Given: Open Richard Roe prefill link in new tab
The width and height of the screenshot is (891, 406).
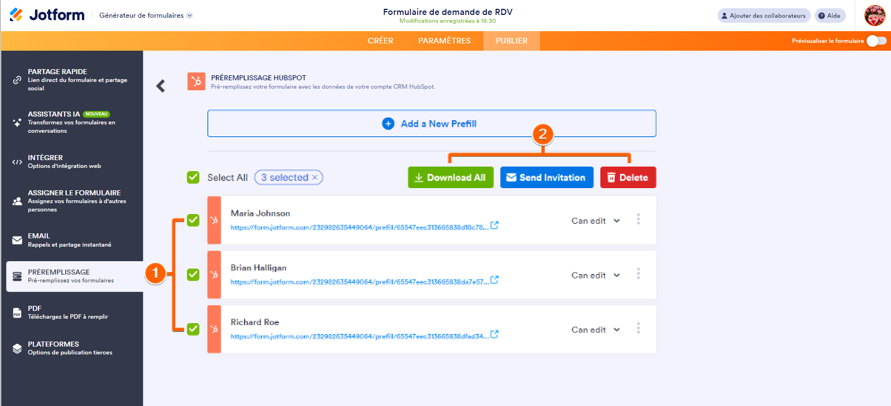Looking at the screenshot, I should coord(494,334).
